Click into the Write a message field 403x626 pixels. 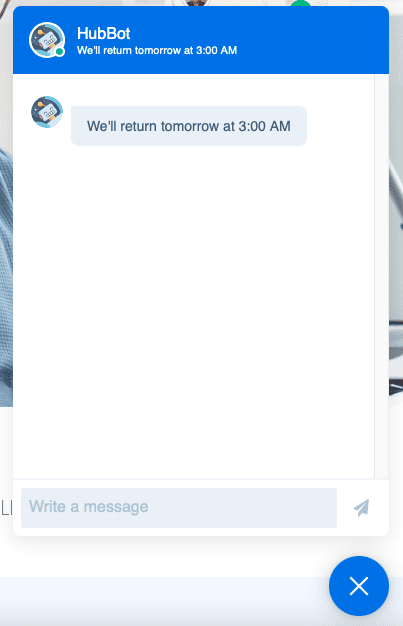(x=179, y=507)
